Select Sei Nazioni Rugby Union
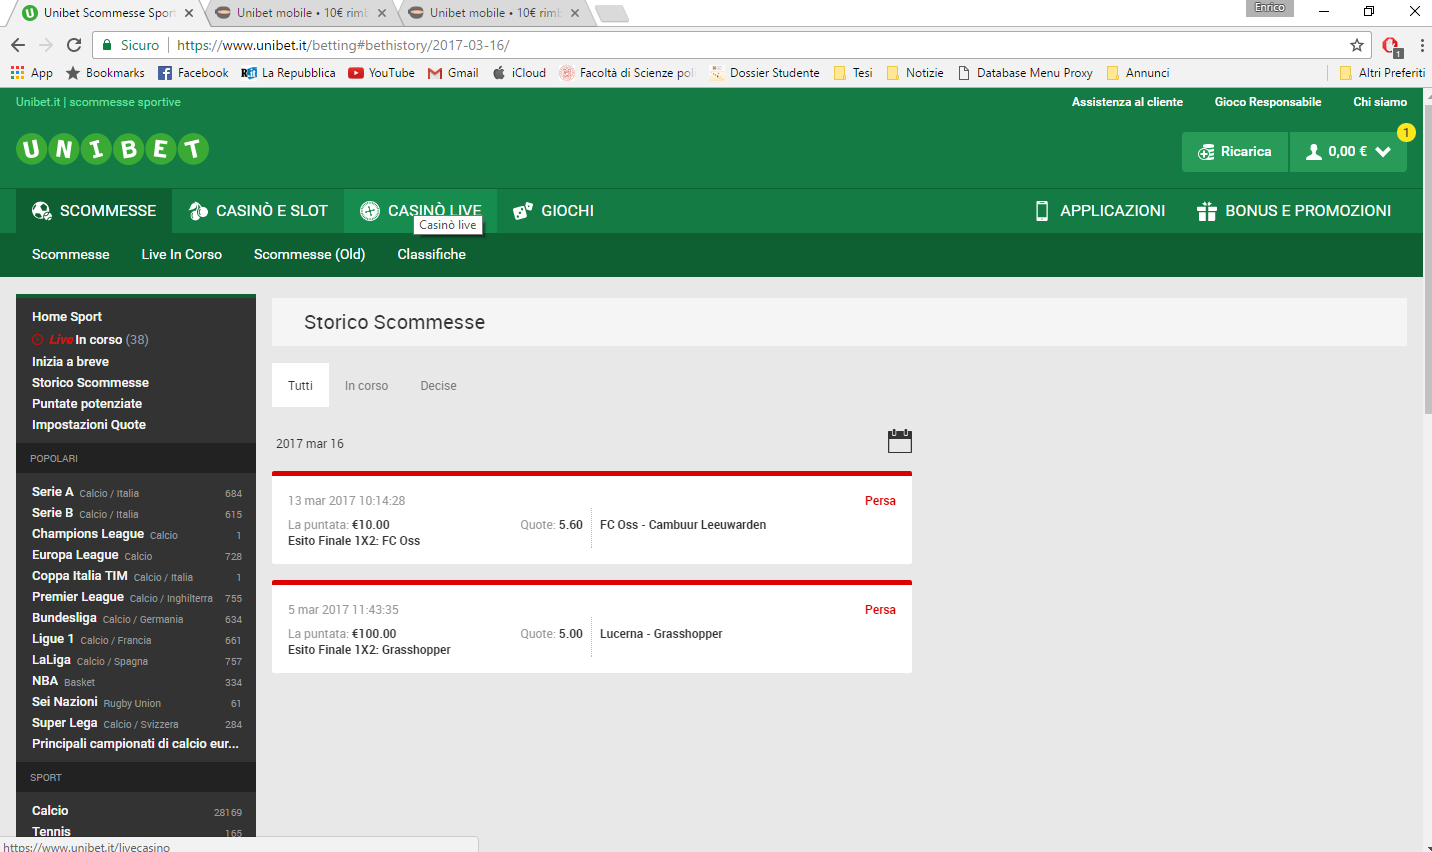The height and width of the screenshot is (852, 1432). tap(136, 702)
